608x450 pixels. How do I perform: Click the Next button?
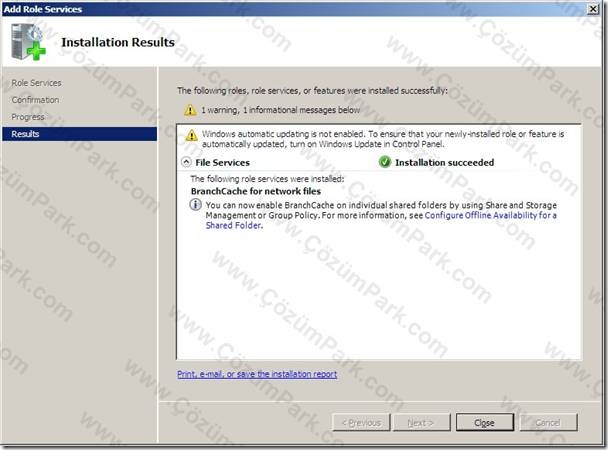click(x=421, y=422)
